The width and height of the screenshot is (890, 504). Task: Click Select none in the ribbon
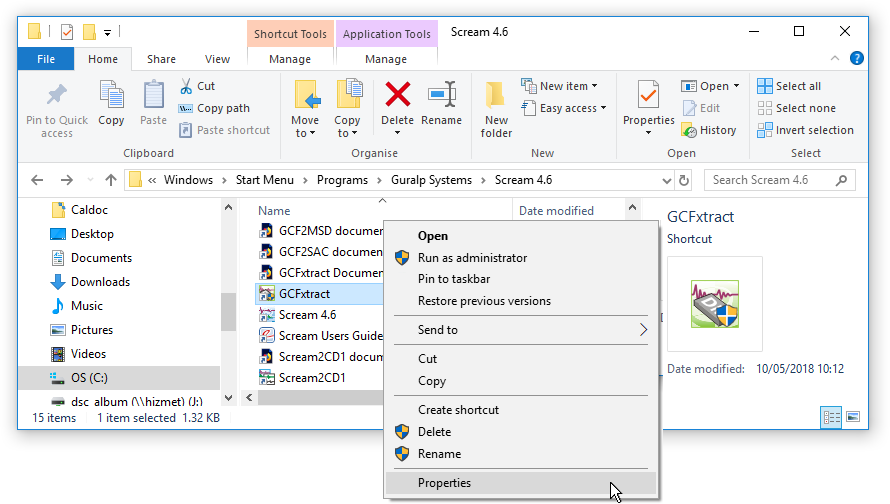(796, 108)
